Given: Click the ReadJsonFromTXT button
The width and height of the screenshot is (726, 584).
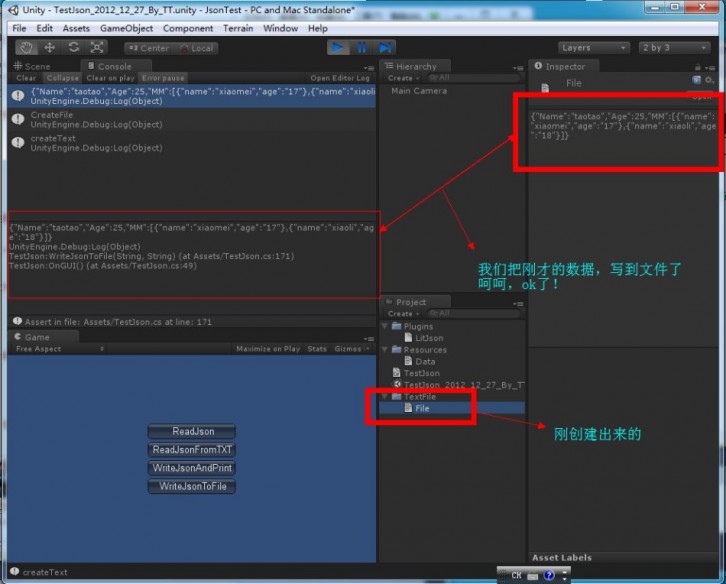Looking at the screenshot, I should coord(192,450).
